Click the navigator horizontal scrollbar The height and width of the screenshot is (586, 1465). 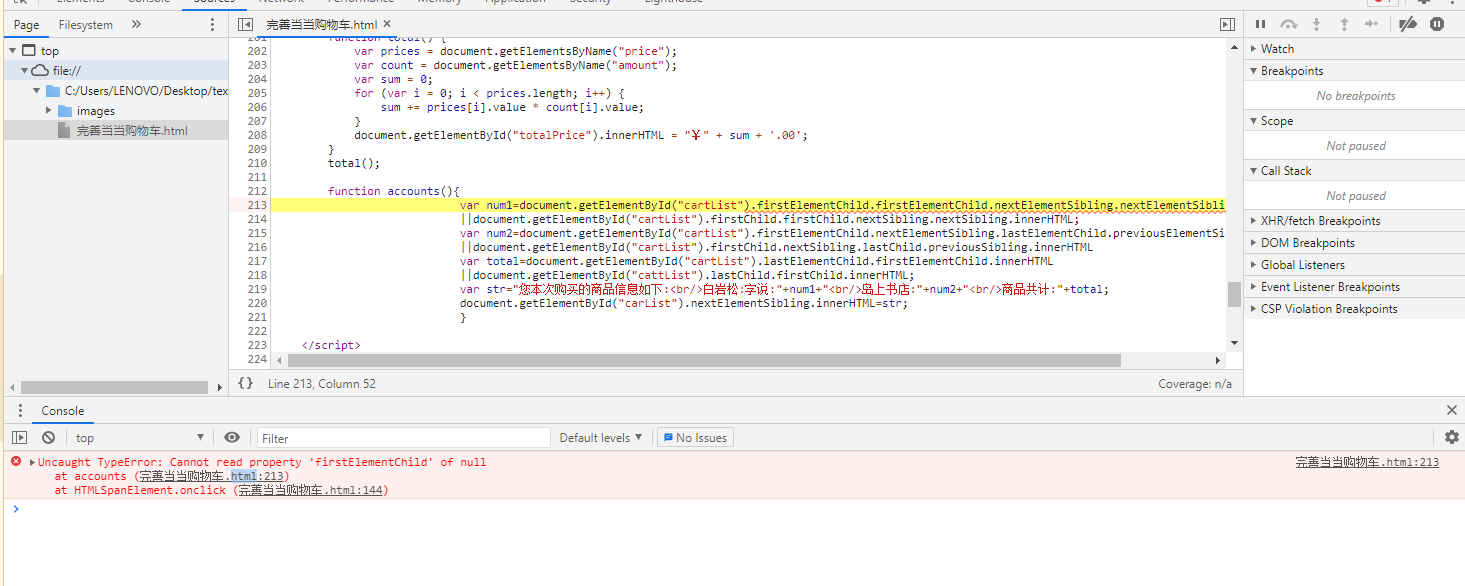coord(115,387)
